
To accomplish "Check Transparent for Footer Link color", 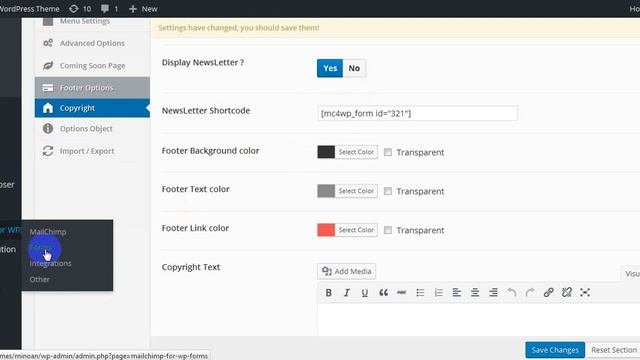I will coord(388,230).
